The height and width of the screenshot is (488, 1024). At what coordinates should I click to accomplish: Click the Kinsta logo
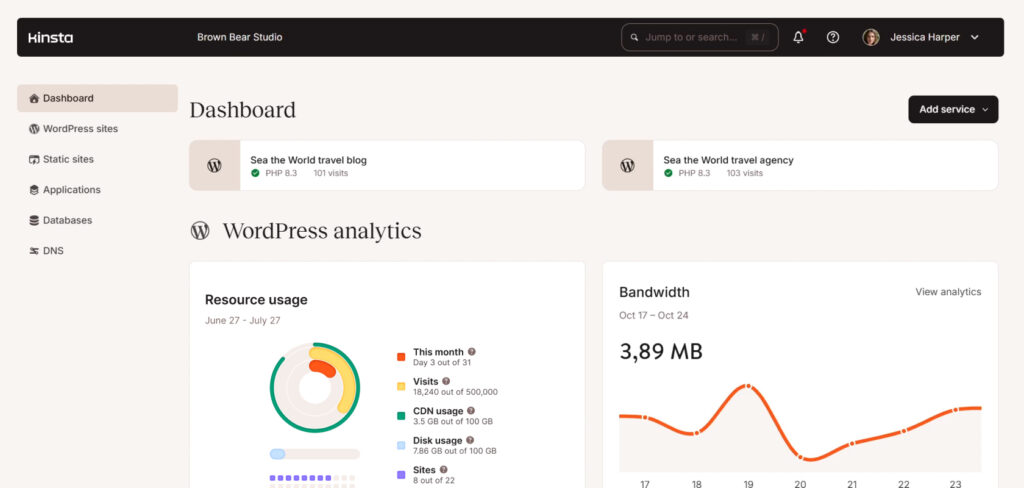pos(50,37)
